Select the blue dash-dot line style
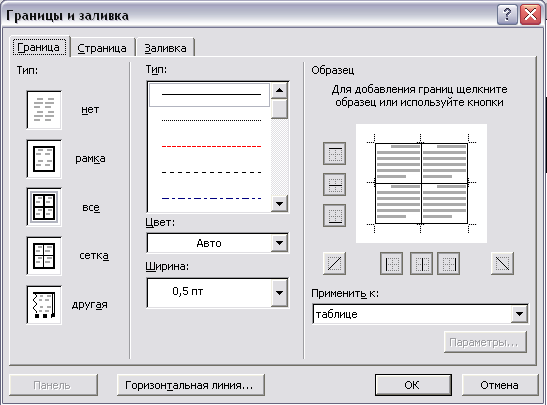547x405 pixels. point(211,198)
